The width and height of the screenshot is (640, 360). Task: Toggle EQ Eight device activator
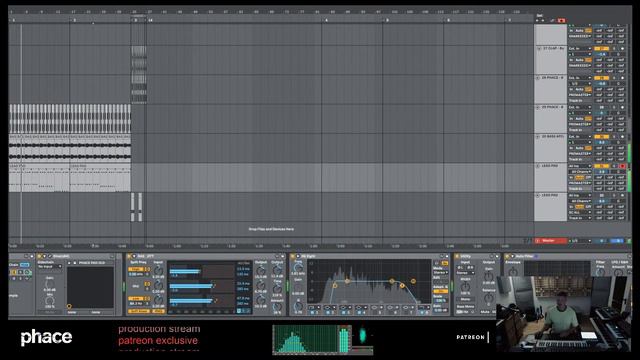292,256
